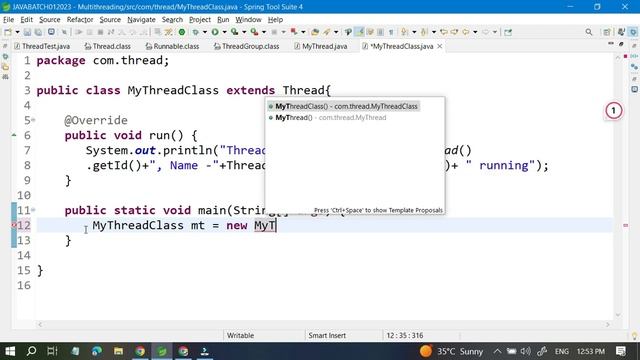Click the Previous Annotation toolbar icon
Screen dimensions: 640x360
[424, 32]
